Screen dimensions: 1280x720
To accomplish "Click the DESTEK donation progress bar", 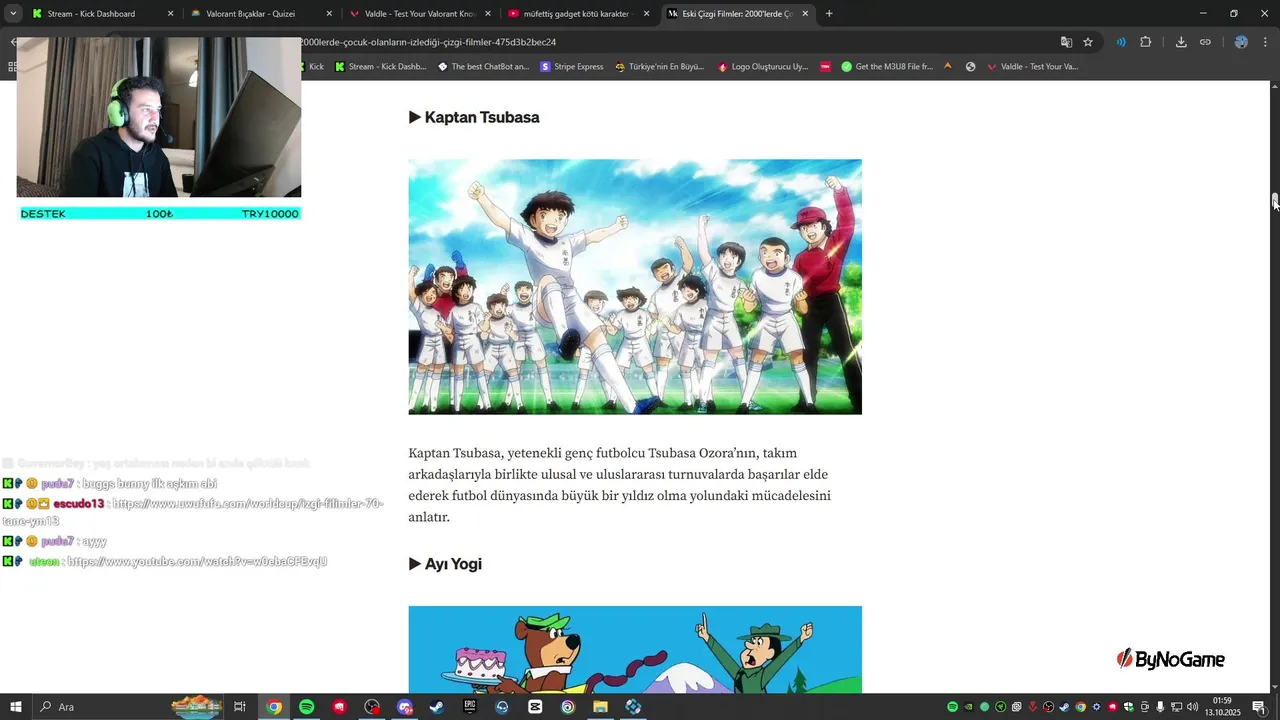I will click(159, 214).
